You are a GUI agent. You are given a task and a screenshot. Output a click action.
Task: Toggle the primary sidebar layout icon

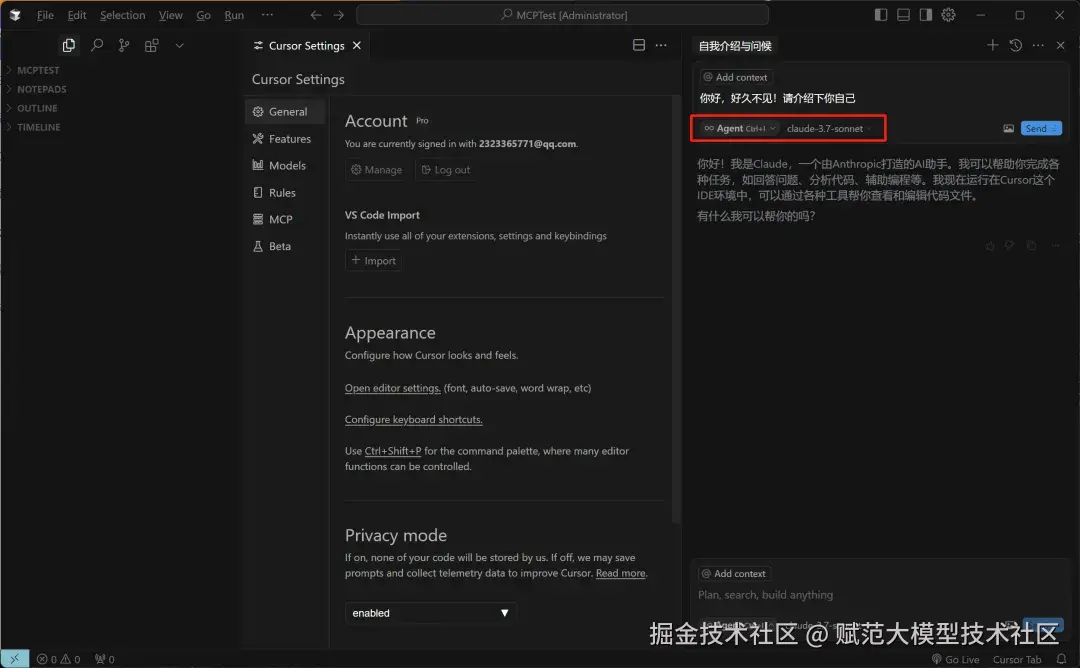880,14
